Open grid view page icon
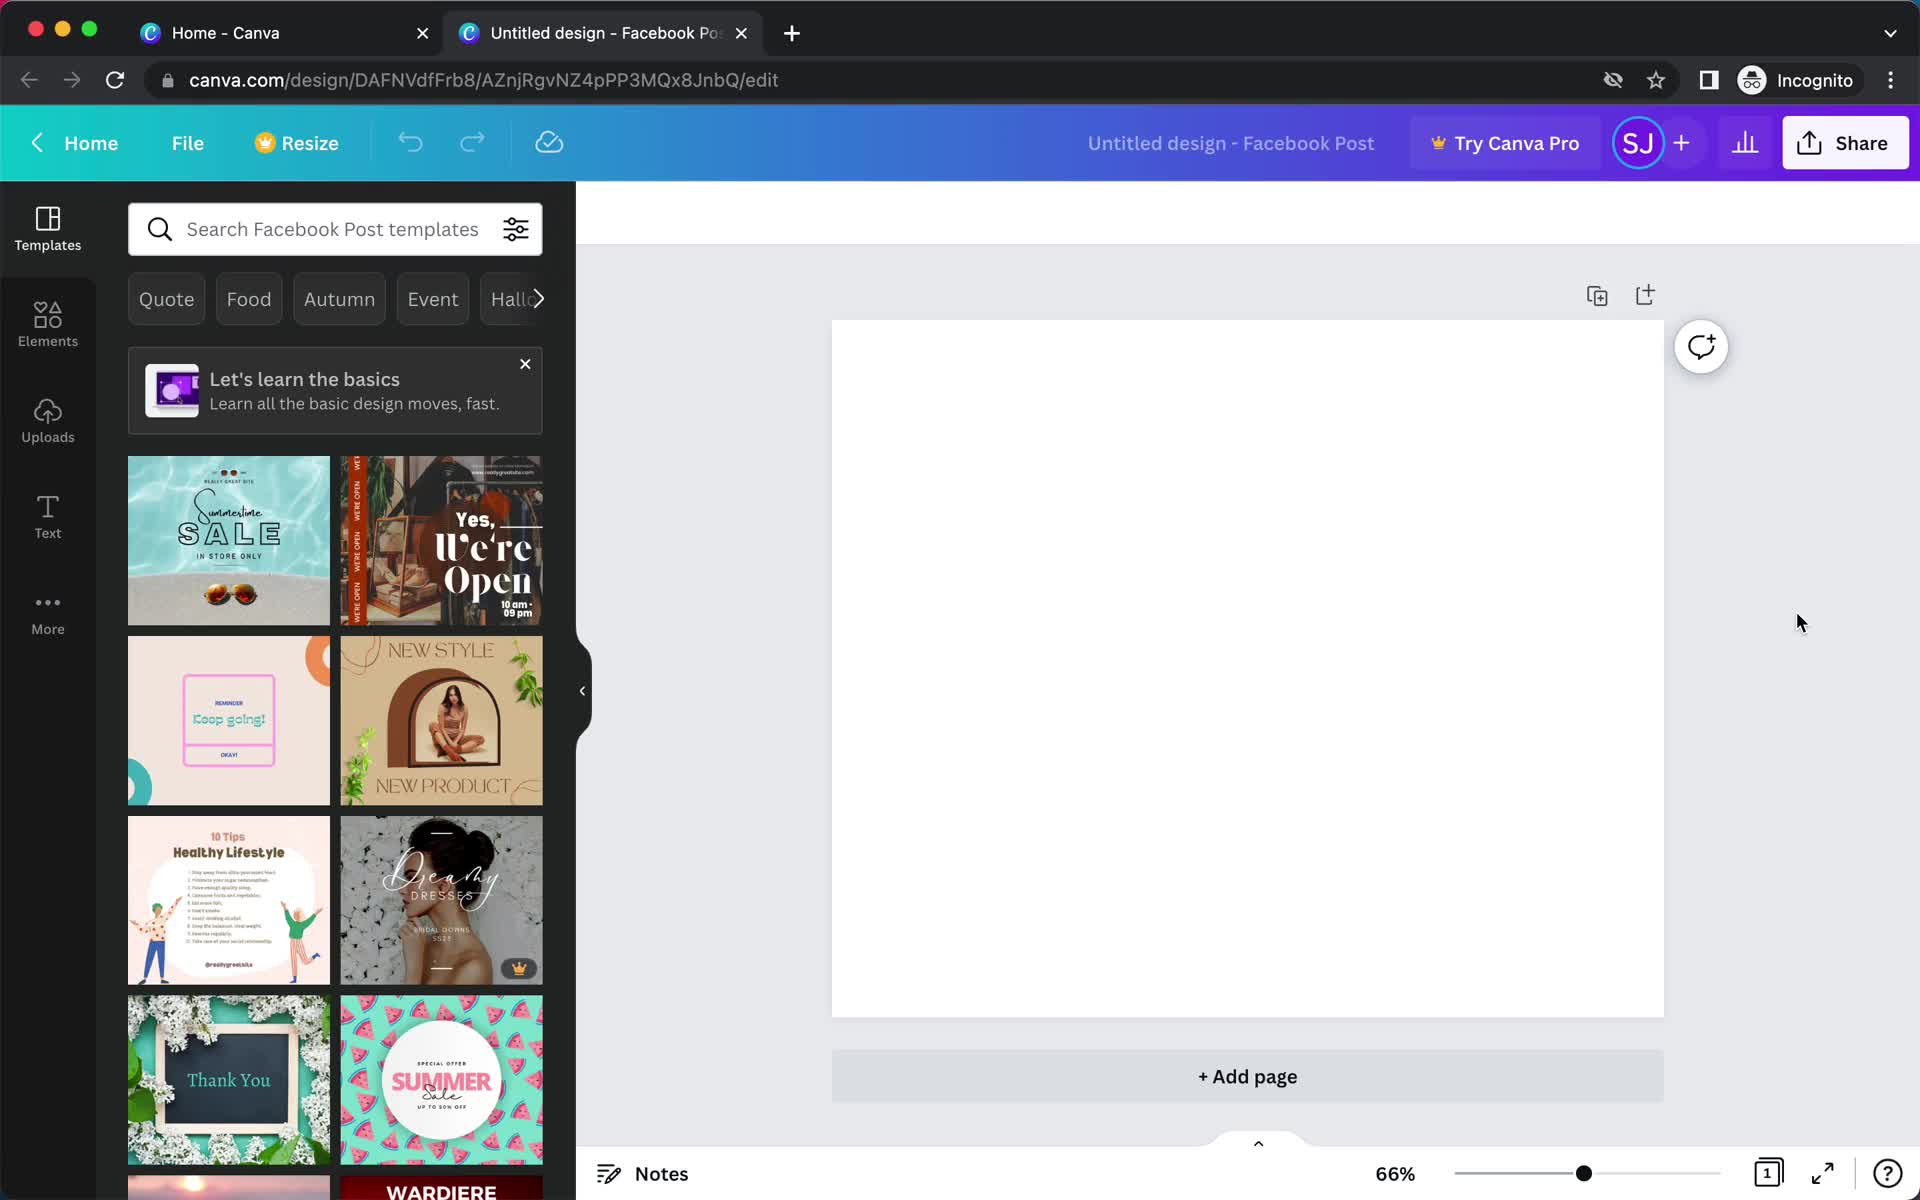The width and height of the screenshot is (1920, 1200). click(1767, 1172)
